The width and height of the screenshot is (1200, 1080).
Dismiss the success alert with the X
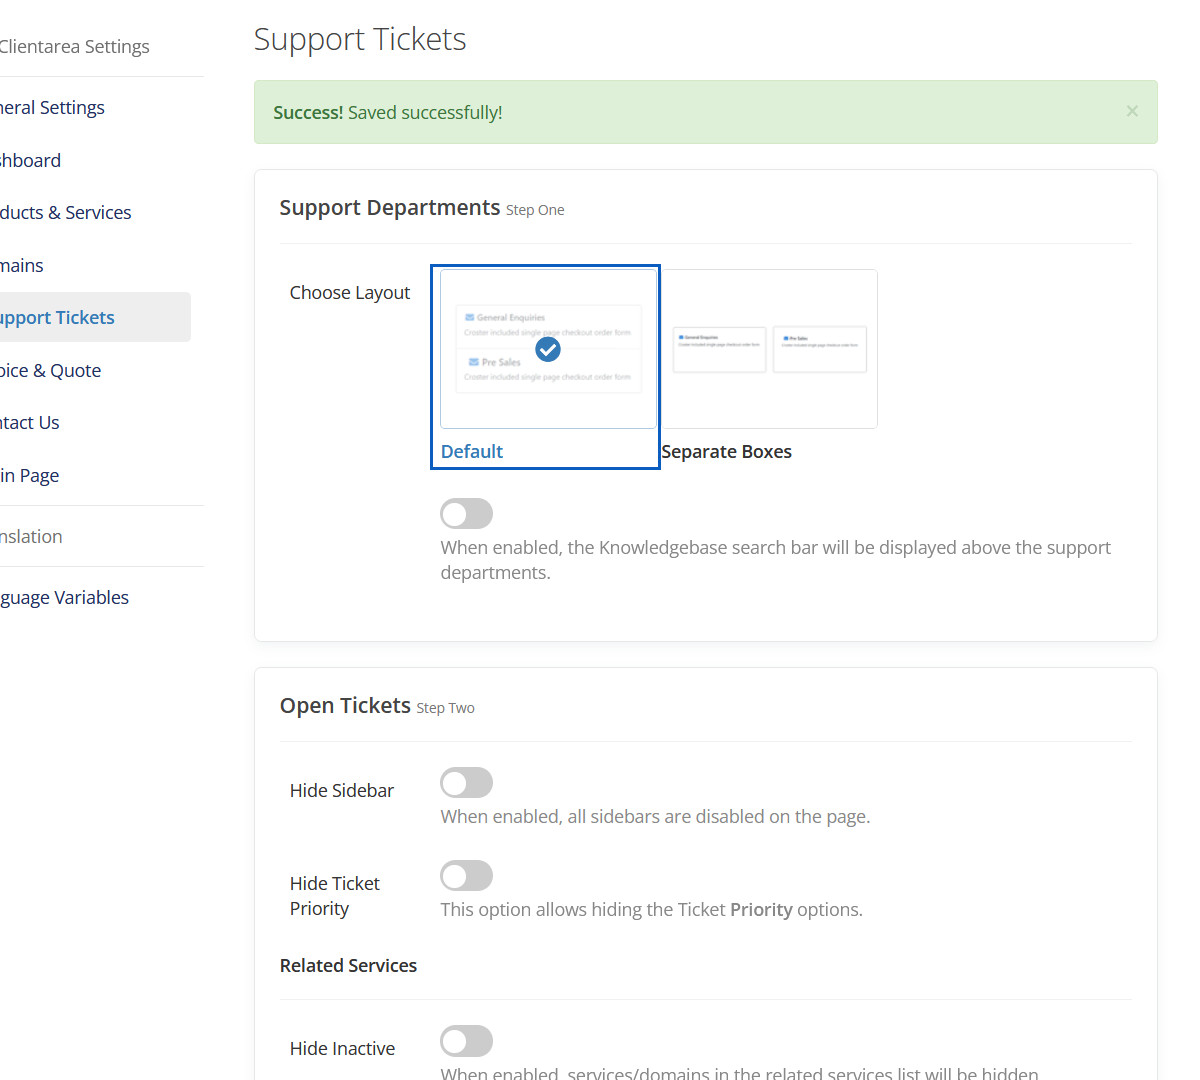(1132, 111)
